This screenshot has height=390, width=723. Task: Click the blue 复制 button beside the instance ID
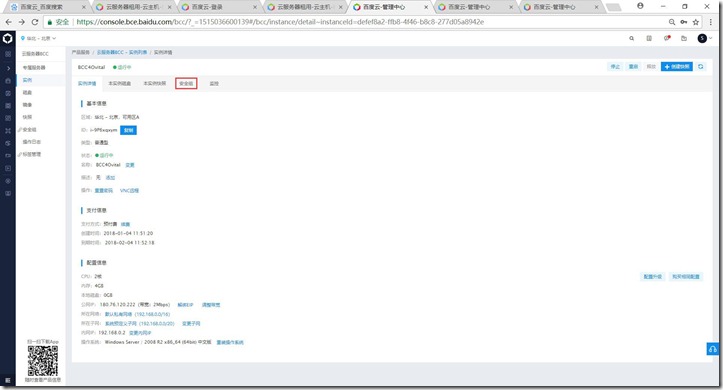128,130
